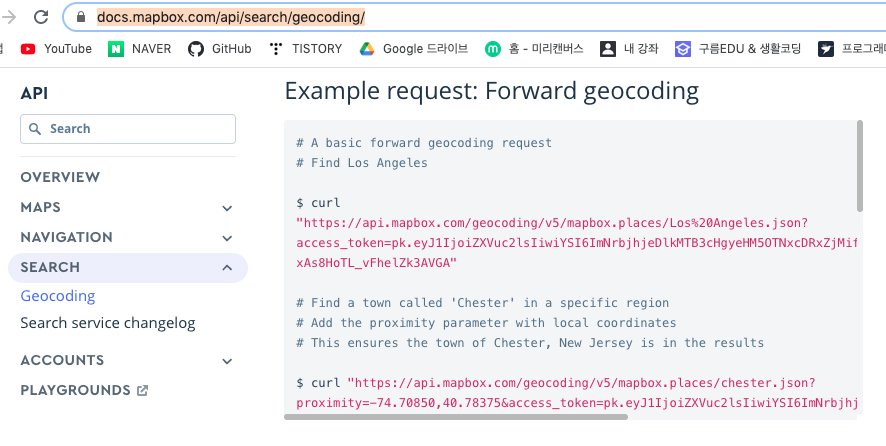Focus the API docs Search field

point(128,129)
